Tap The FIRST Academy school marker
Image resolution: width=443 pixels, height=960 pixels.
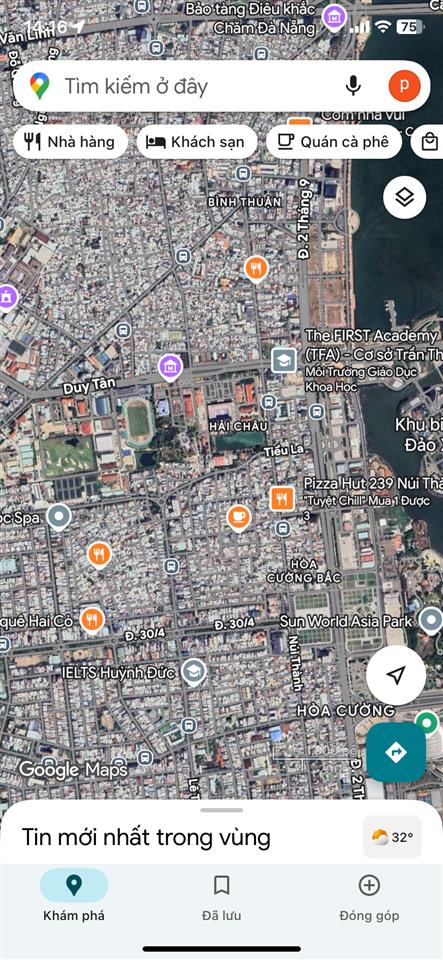click(284, 361)
